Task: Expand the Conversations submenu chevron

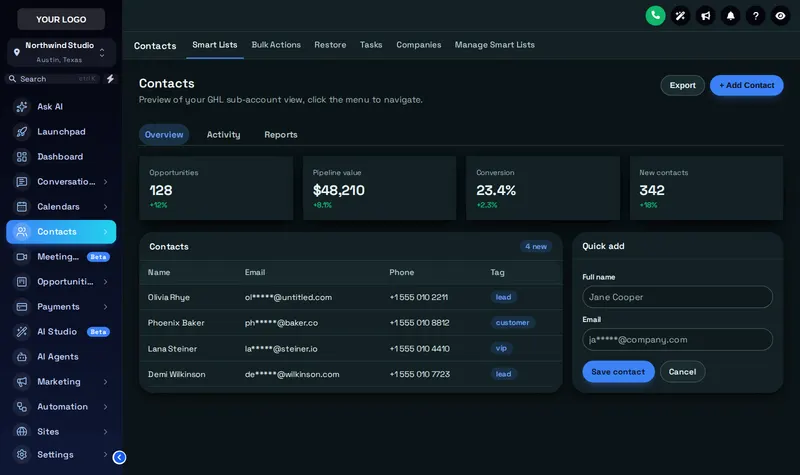Action: pyautogui.click(x=105, y=182)
